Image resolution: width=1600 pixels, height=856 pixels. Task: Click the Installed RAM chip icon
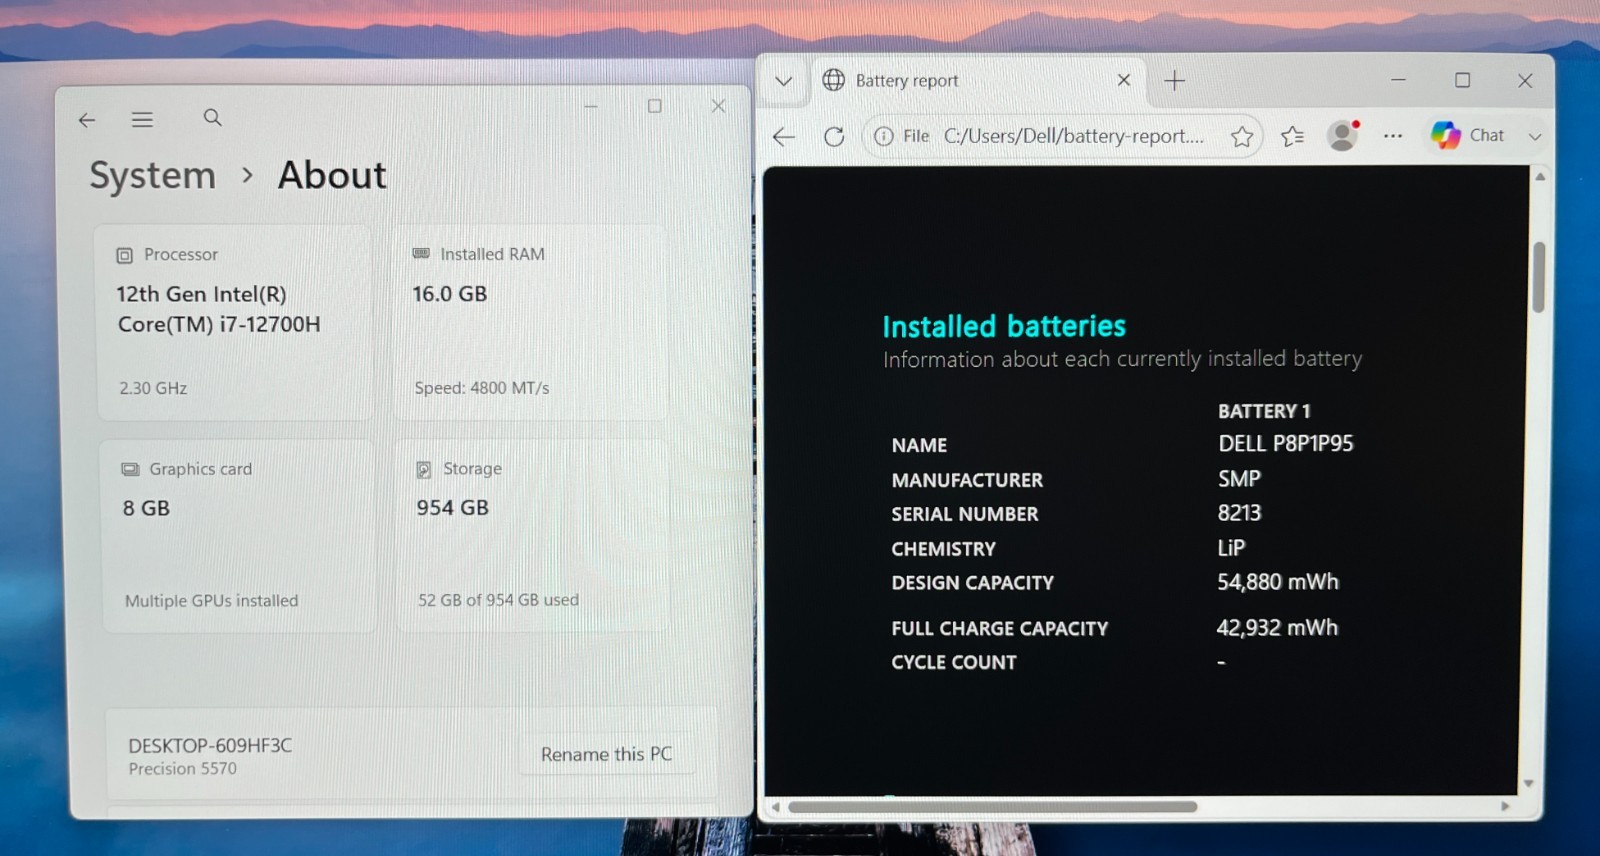(x=421, y=254)
